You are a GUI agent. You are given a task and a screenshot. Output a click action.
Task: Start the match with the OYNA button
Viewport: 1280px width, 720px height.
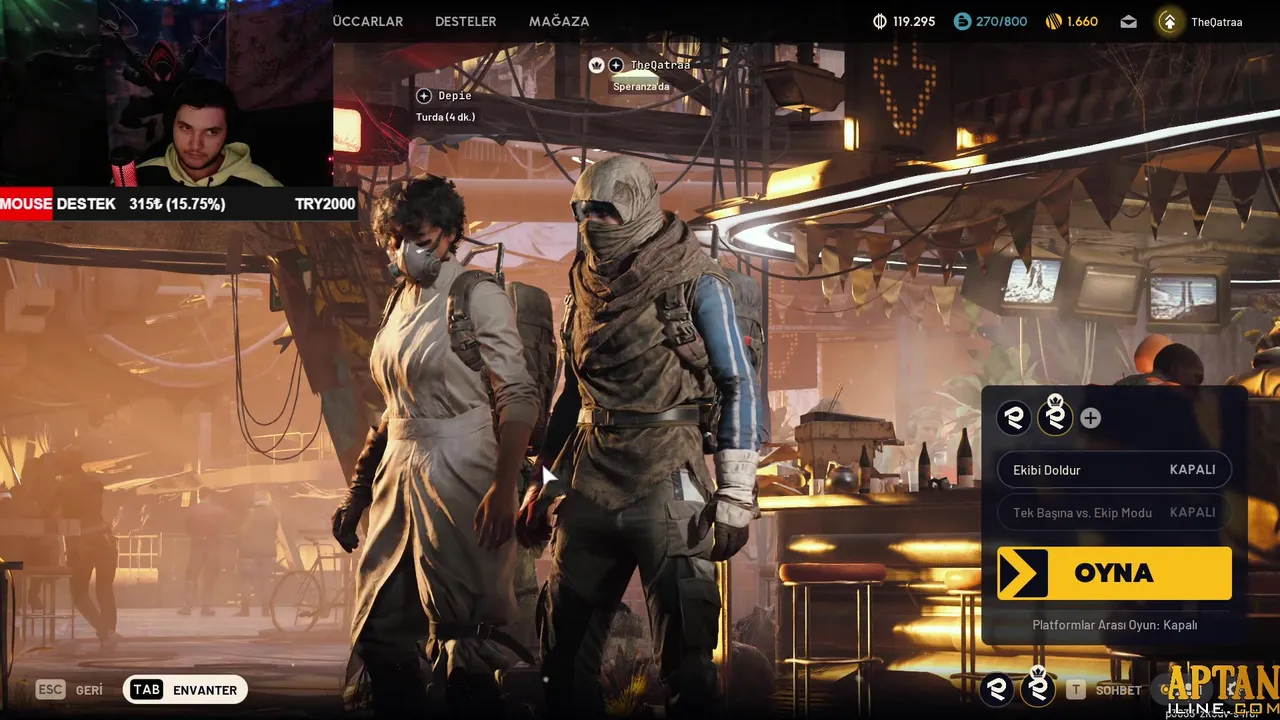(x=1114, y=573)
